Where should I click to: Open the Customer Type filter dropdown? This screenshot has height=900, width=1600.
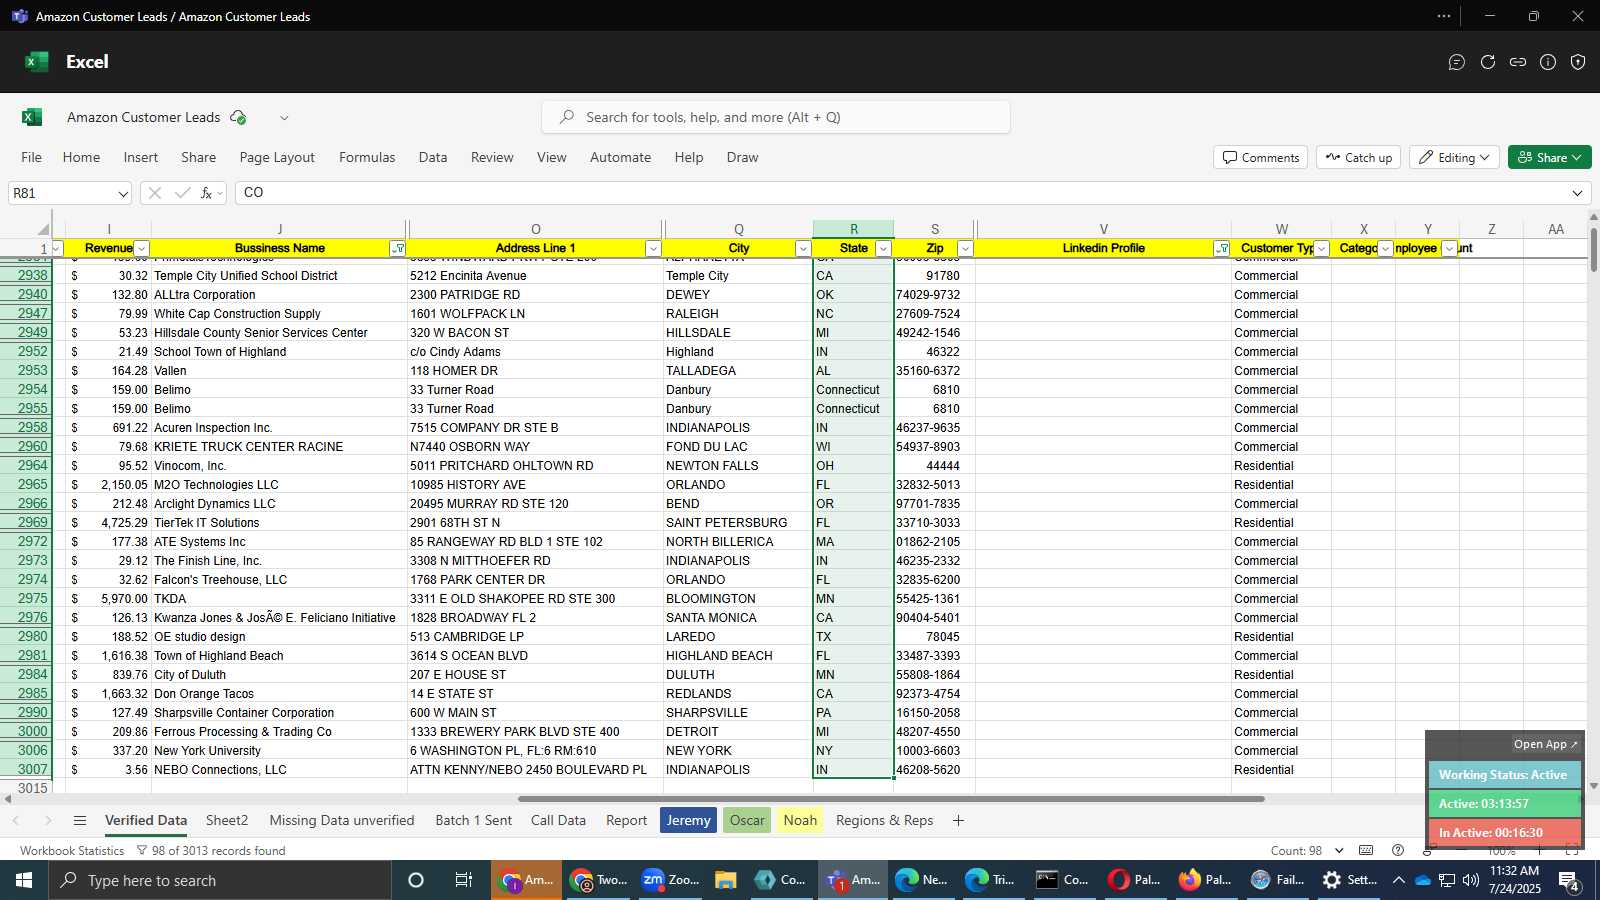click(1321, 248)
